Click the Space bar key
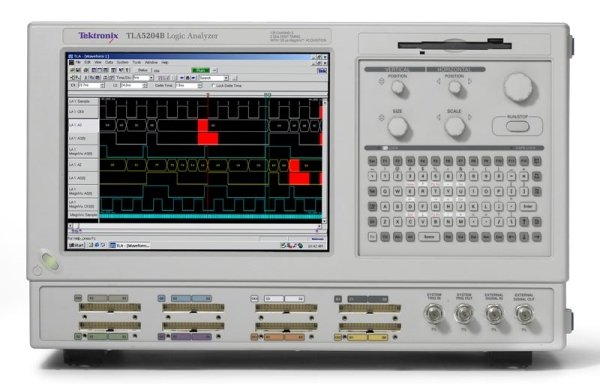Screen dimensions: 600x390 pos(429,237)
